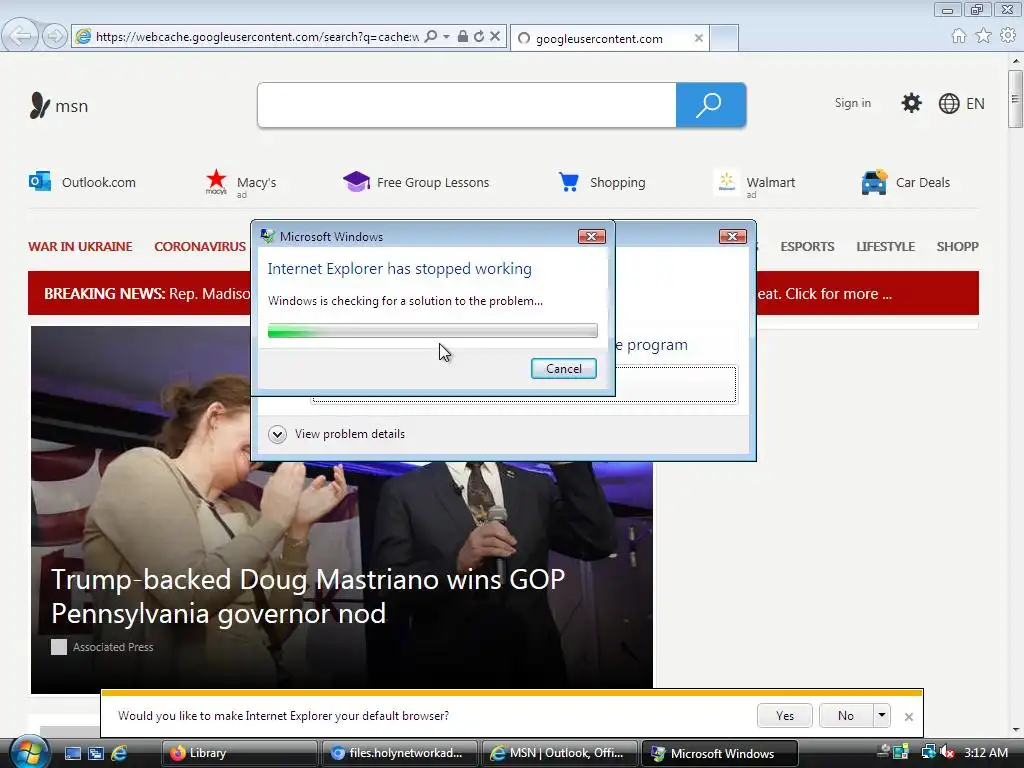
Task: Open MSN settings gear icon
Action: (x=911, y=103)
